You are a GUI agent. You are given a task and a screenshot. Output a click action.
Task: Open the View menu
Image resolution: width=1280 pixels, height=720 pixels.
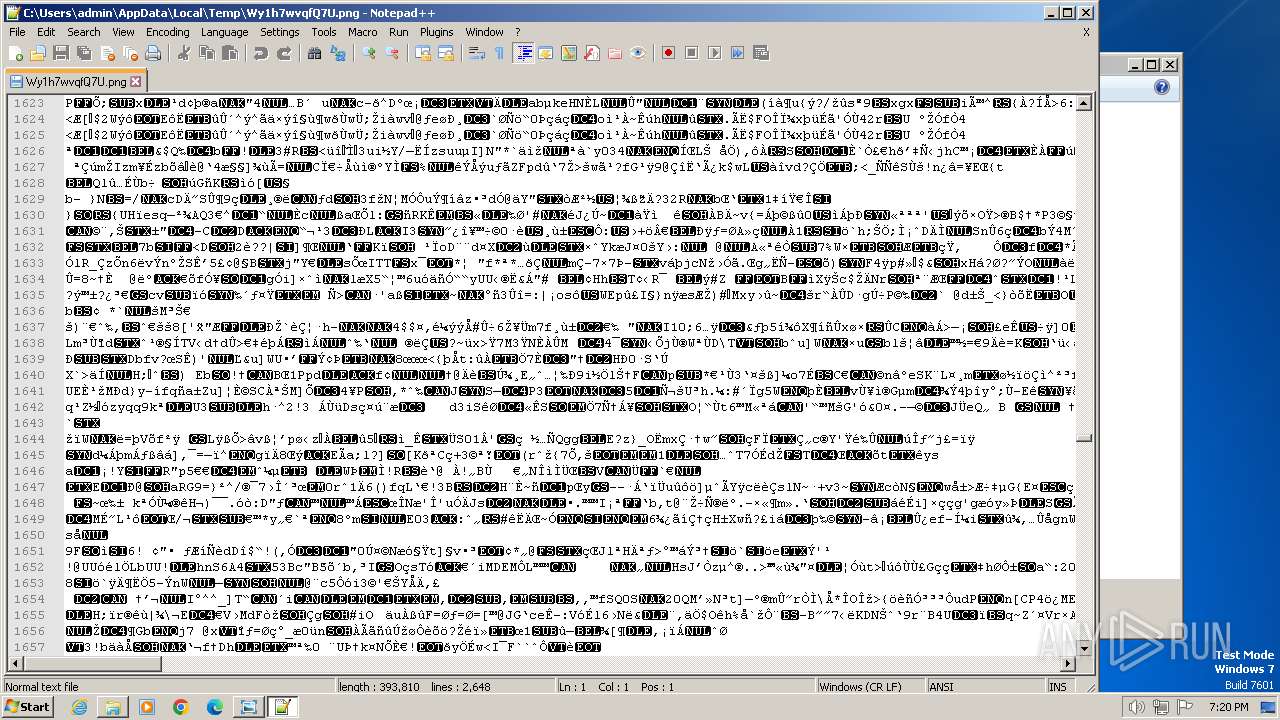(123, 32)
